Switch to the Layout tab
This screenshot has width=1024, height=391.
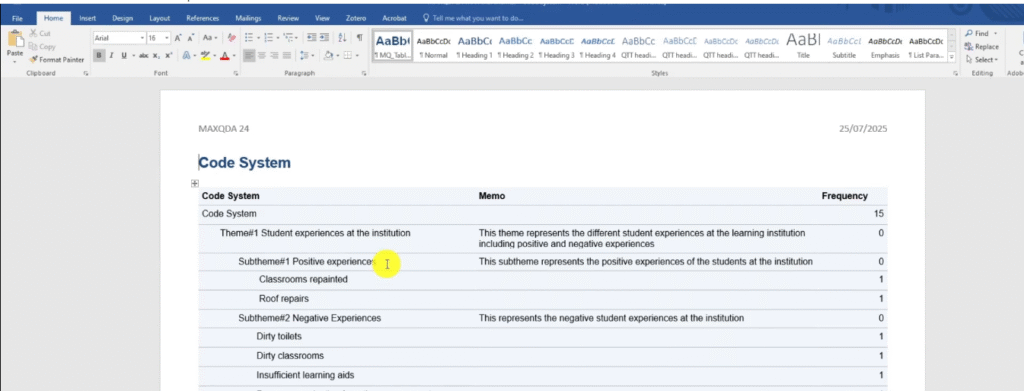[159, 18]
